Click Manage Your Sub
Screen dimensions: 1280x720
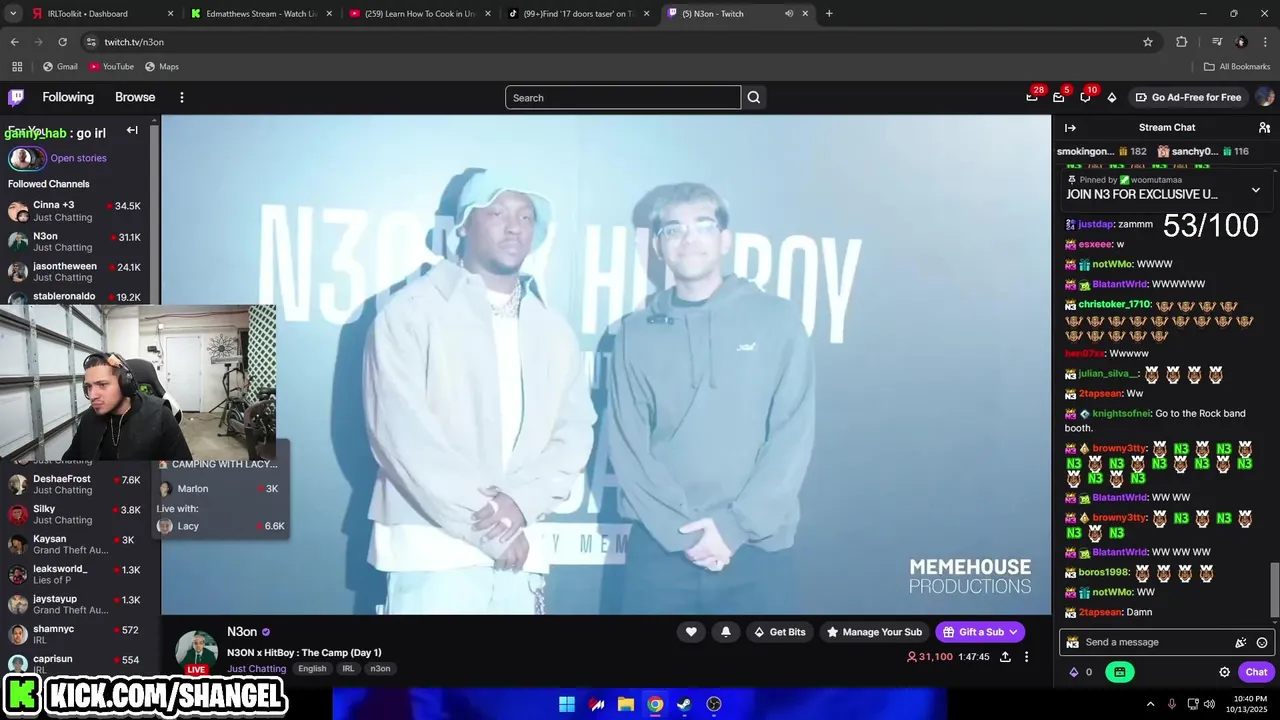click(873, 632)
